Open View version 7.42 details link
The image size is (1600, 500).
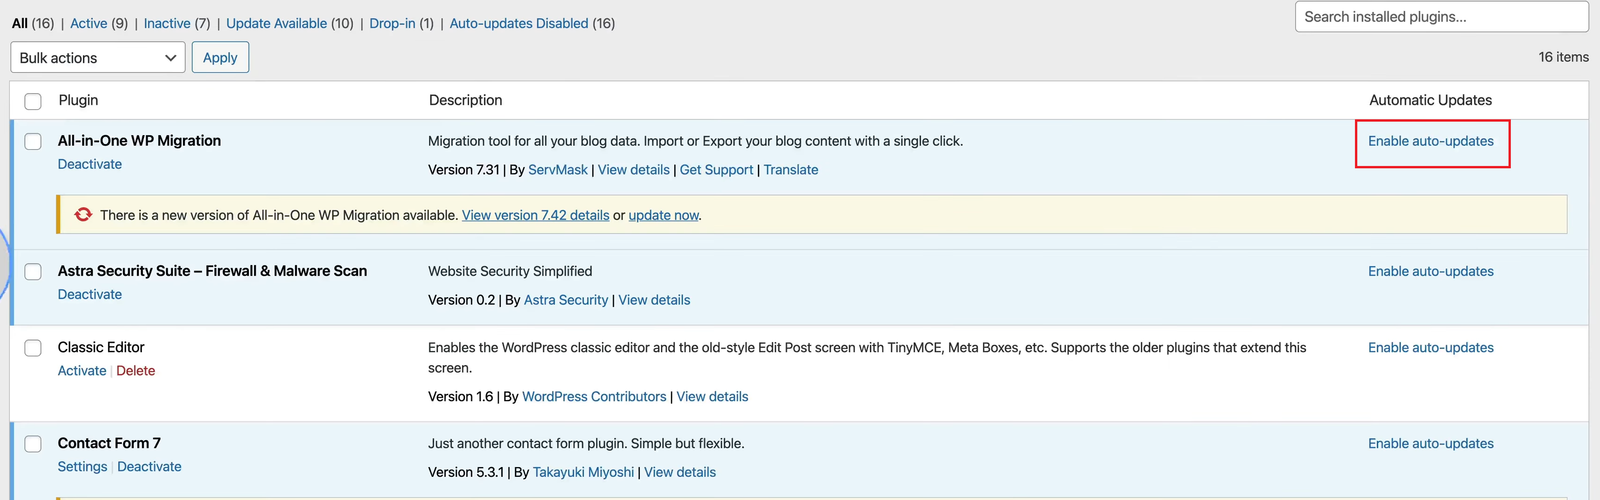coord(535,215)
